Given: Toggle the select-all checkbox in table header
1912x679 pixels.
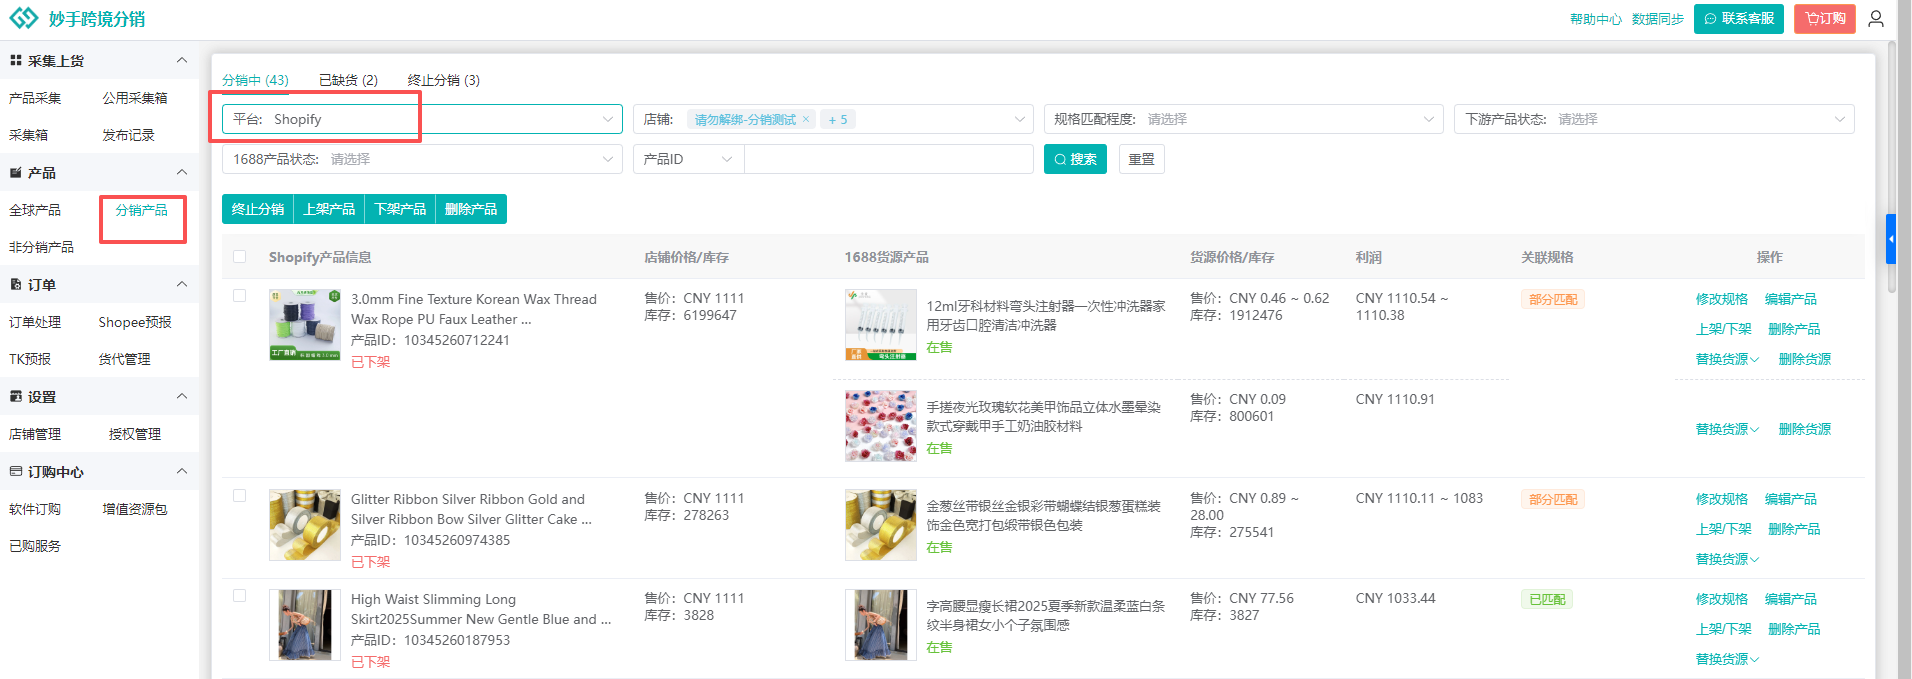Looking at the screenshot, I should tap(240, 257).
